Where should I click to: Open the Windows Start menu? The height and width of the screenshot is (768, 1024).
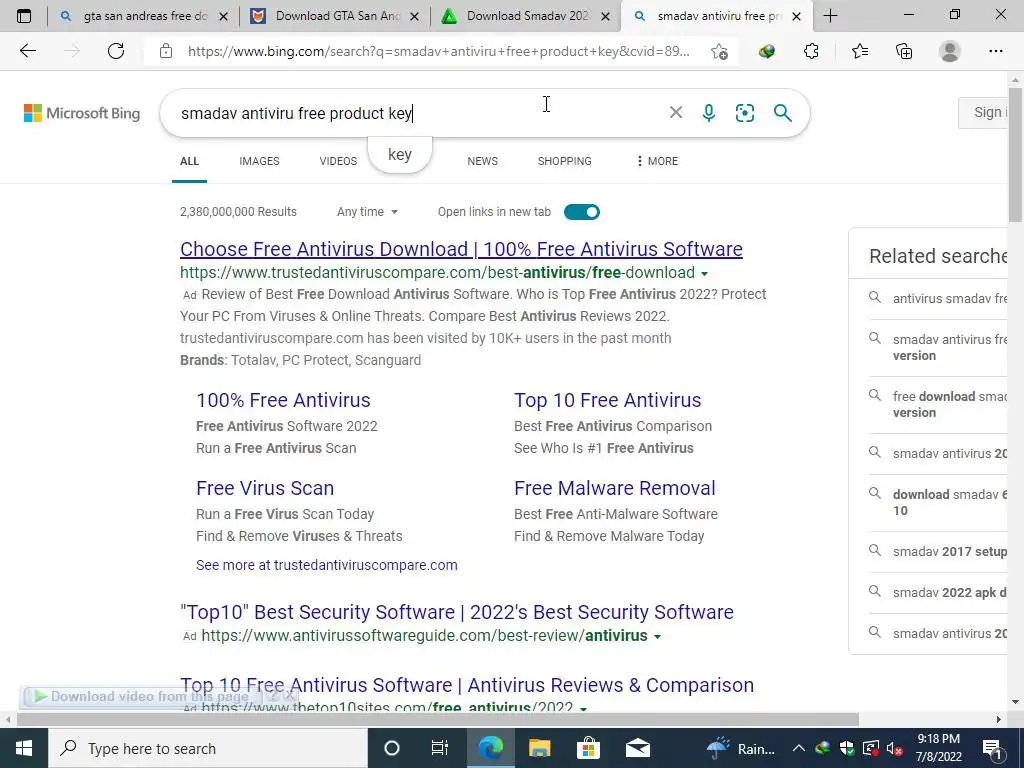pyautogui.click(x=24, y=748)
